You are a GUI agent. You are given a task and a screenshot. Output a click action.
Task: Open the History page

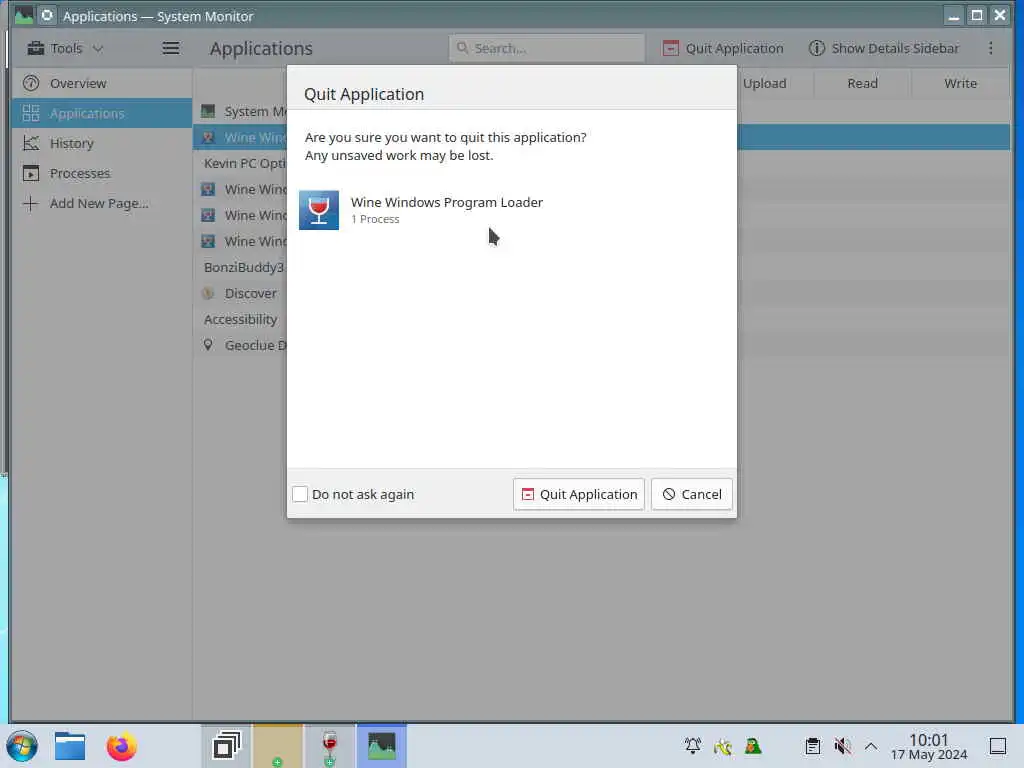pyautogui.click(x=101, y=143)
